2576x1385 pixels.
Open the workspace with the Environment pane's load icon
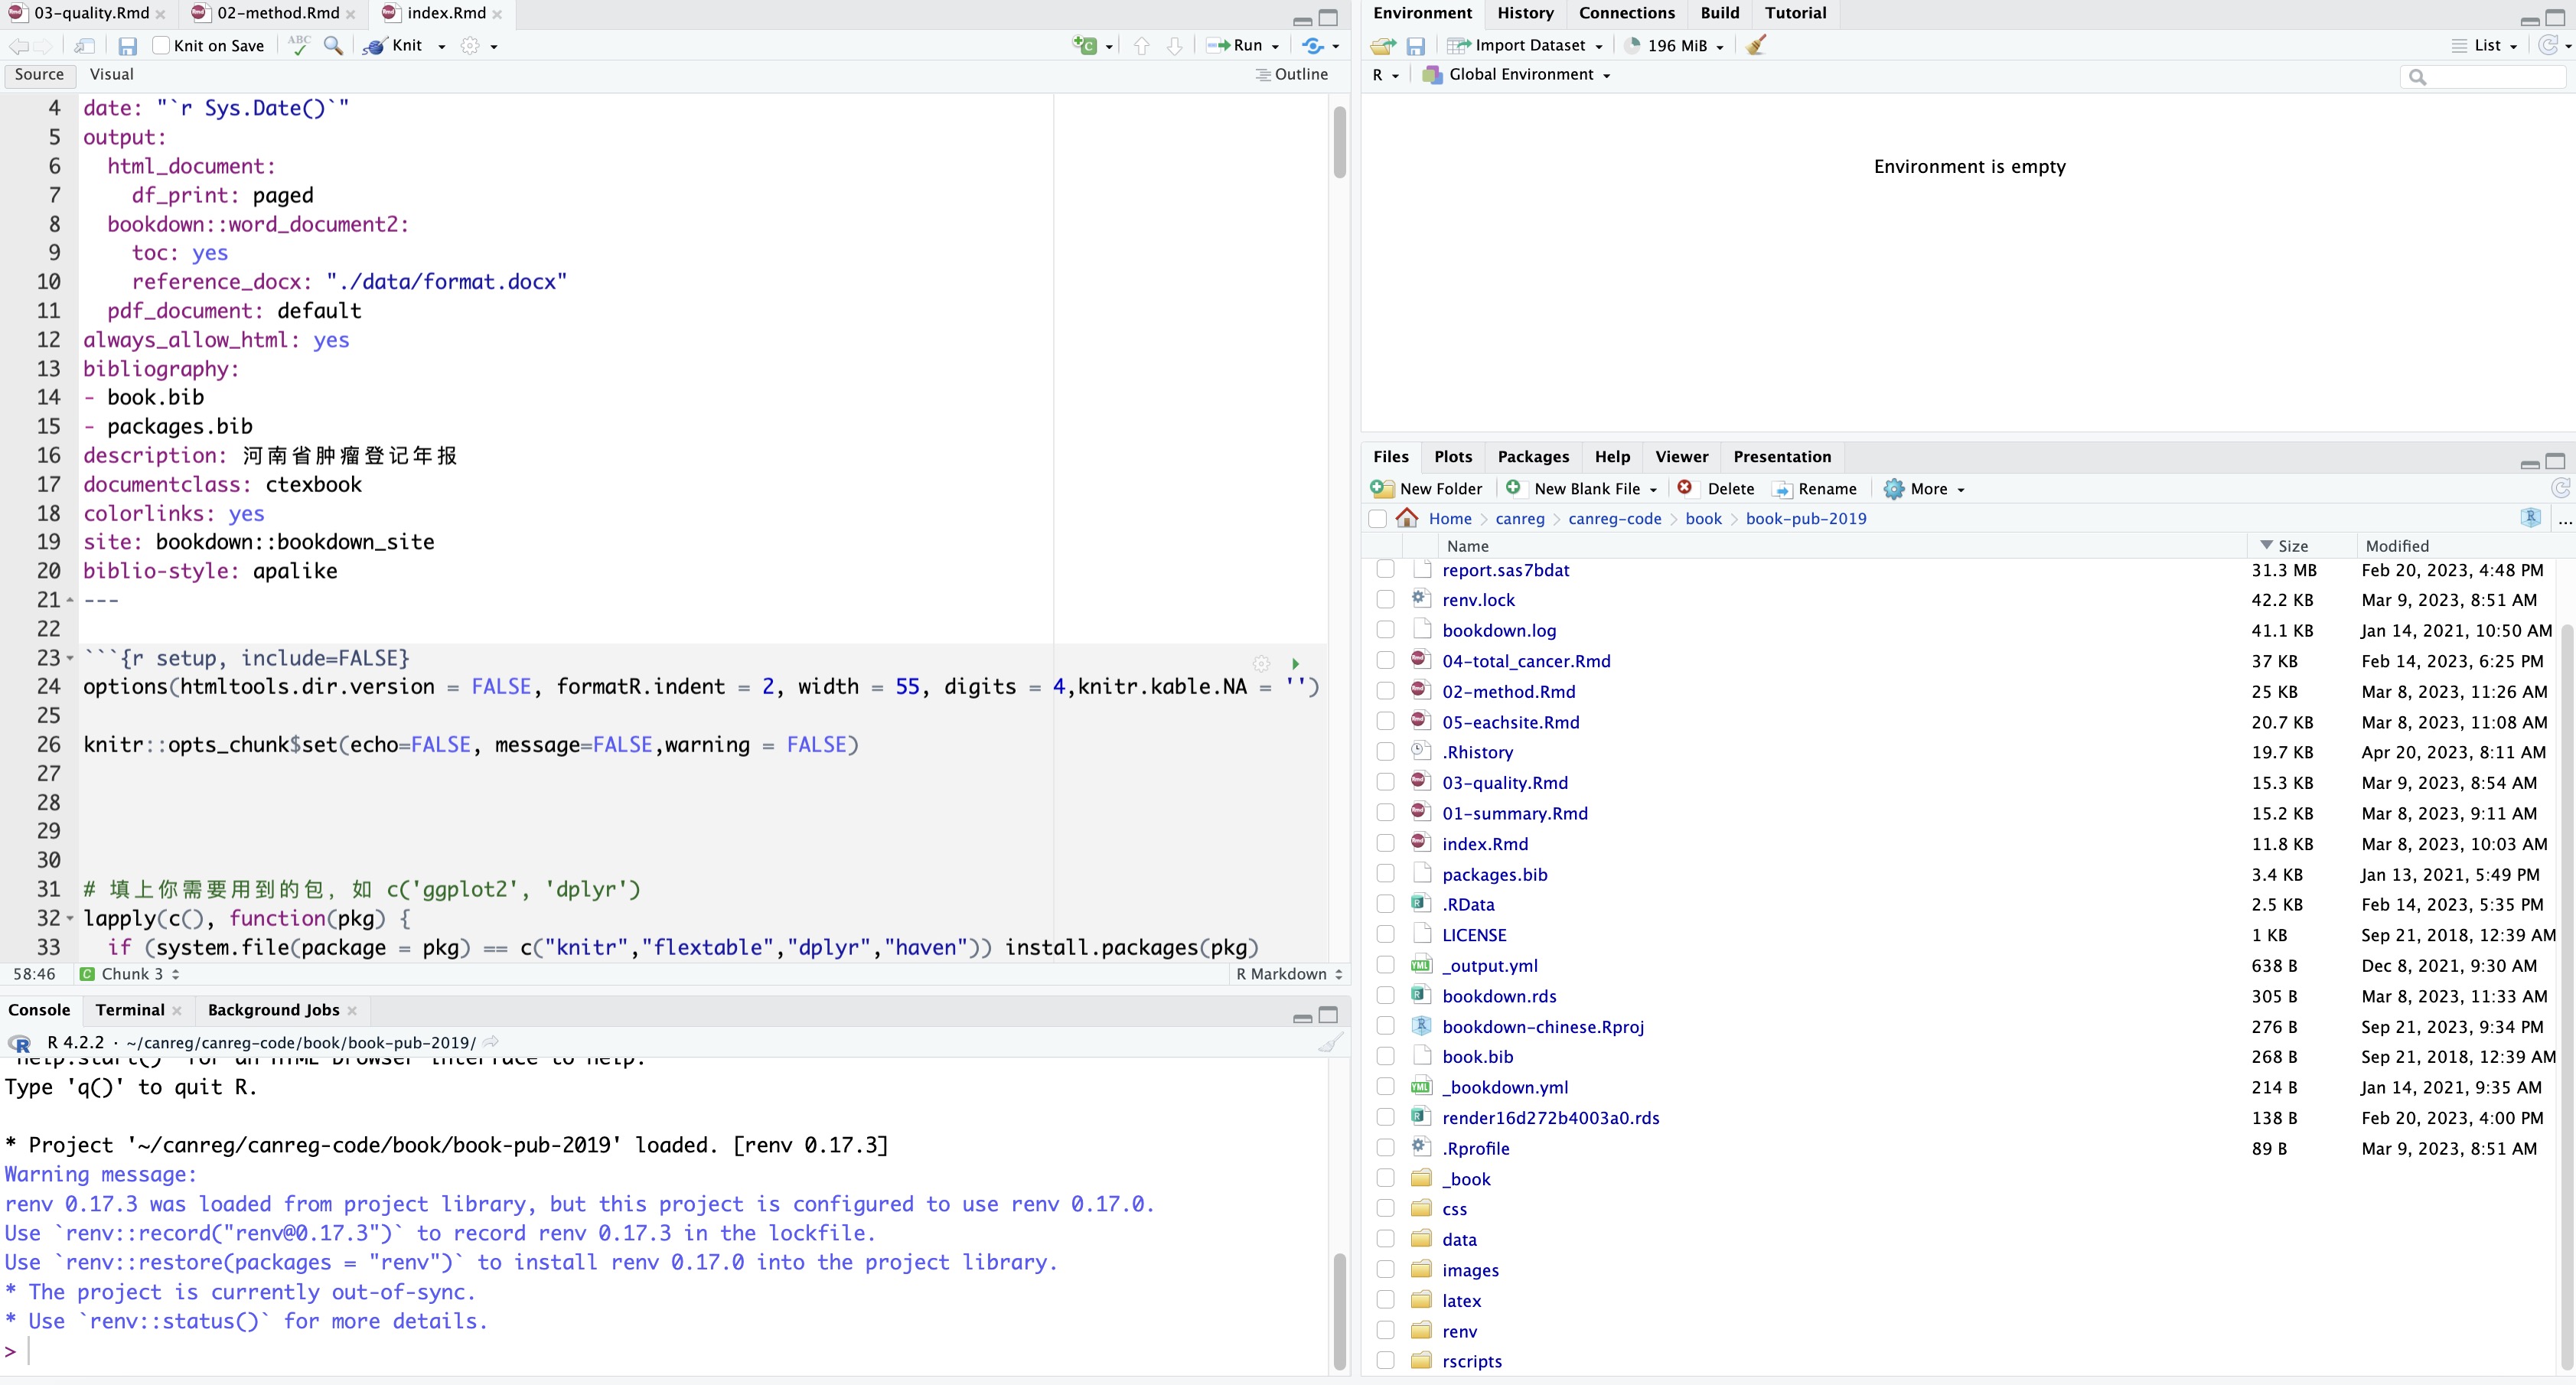click(1383, 46)
